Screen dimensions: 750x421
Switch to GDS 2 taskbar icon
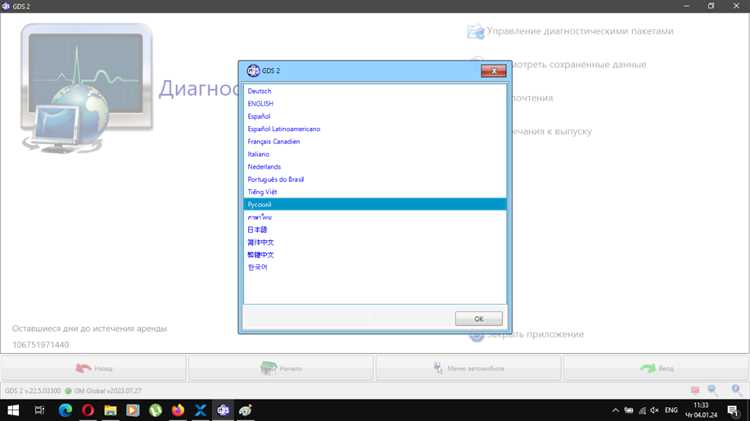(x=223, y=410)
